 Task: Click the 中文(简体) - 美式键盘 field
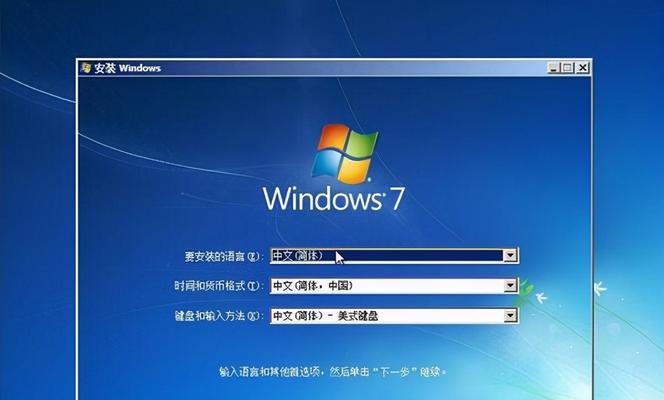pos(394,316)
